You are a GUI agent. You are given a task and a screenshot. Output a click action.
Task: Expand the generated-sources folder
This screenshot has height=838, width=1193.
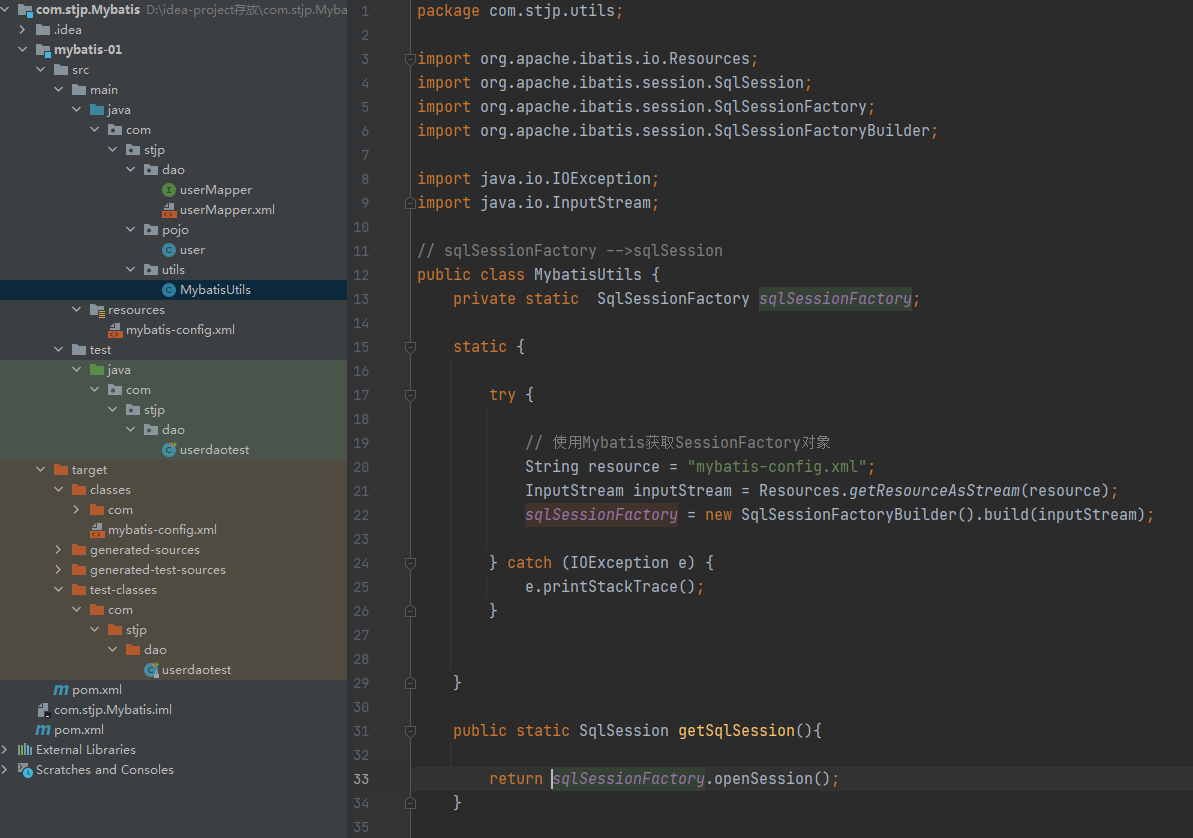tap(59, 550)
